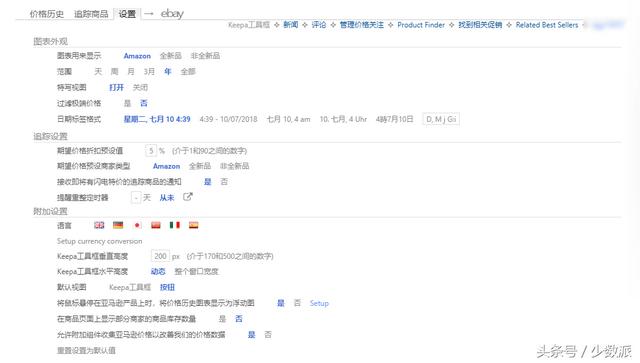This screenshot has height=363, width=640.
Task: Select the Chinese flag language option
Action: coord(156,225)
